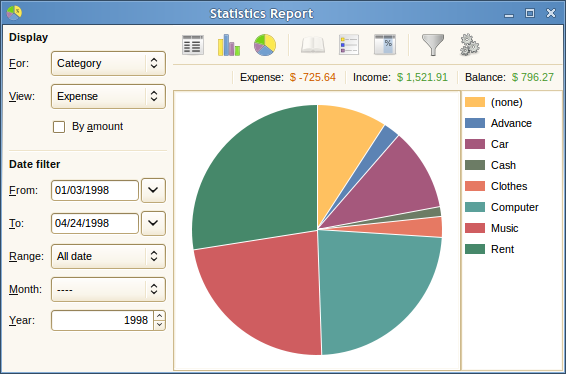Click the open book detail icon

click(313, 45)
